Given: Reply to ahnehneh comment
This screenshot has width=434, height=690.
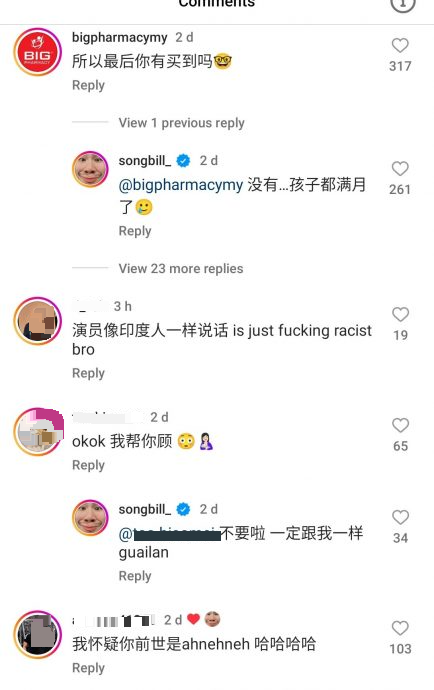Looking at the screenshot, I should point(88,668).
